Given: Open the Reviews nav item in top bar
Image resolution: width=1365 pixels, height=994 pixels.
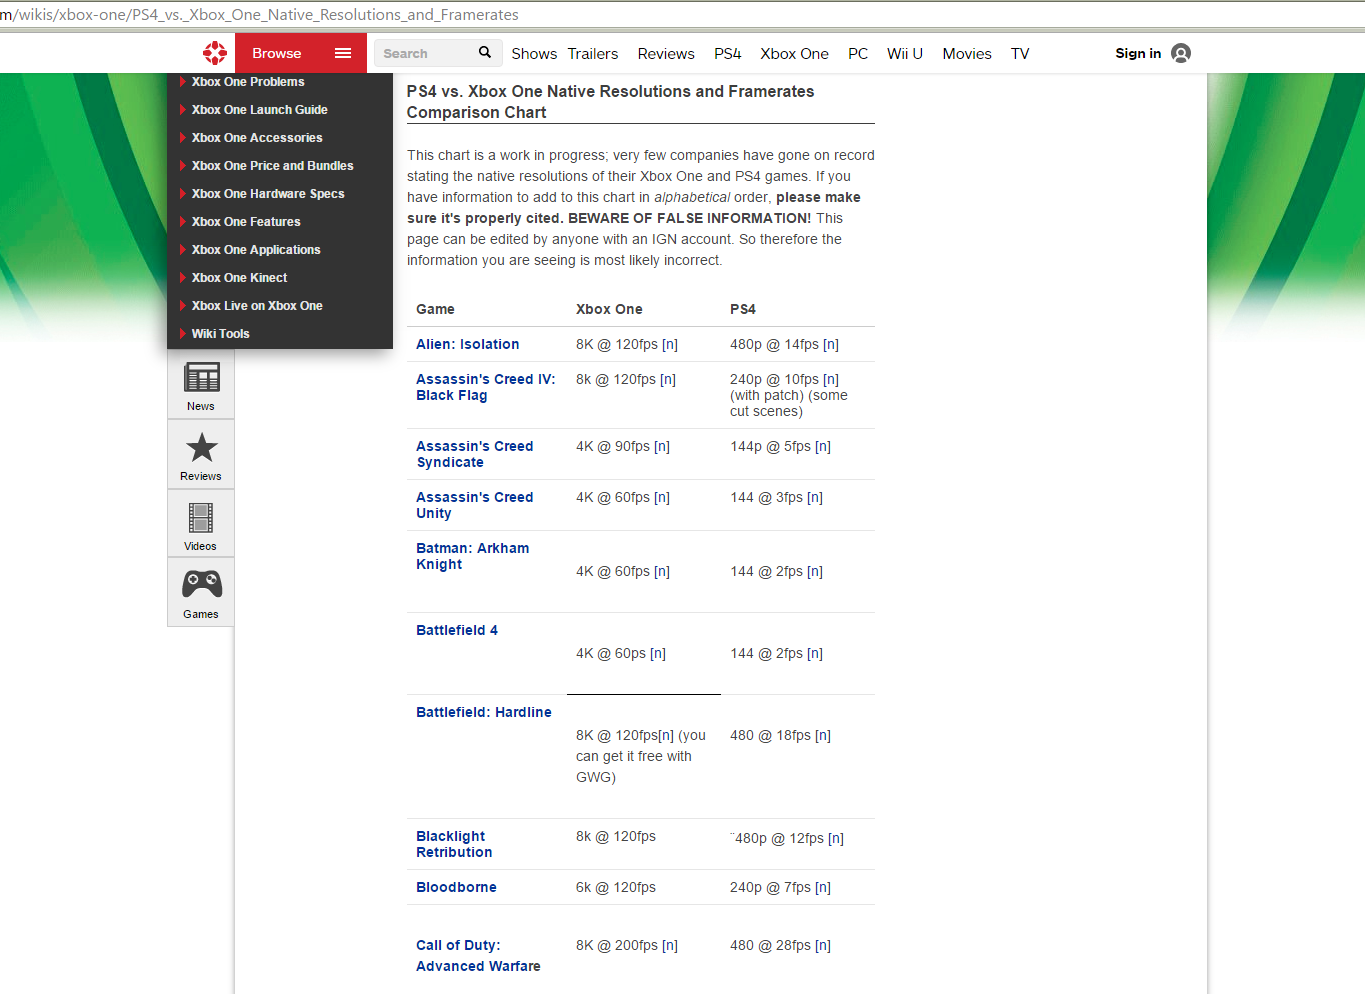Looking at the screenshot, I should [666, 54].
